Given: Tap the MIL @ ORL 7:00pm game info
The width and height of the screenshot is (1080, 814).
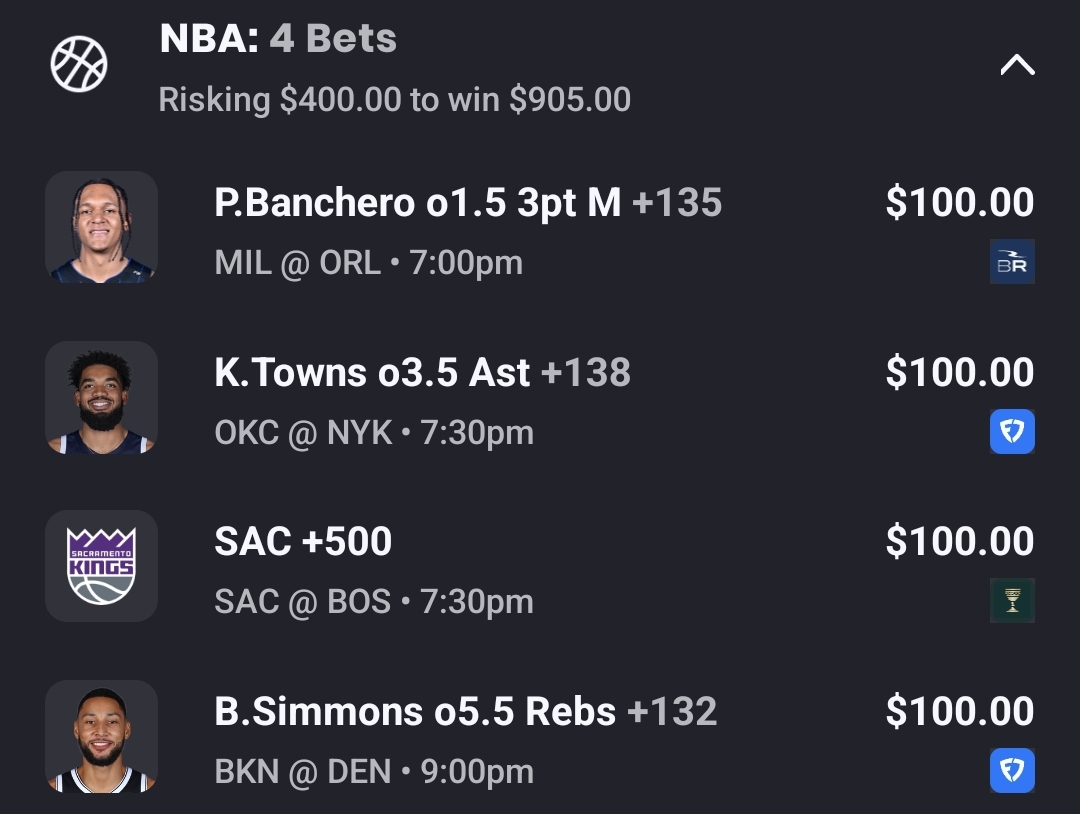Looking at the screenshot, I should pyautogui.click(x=368, y=263).
